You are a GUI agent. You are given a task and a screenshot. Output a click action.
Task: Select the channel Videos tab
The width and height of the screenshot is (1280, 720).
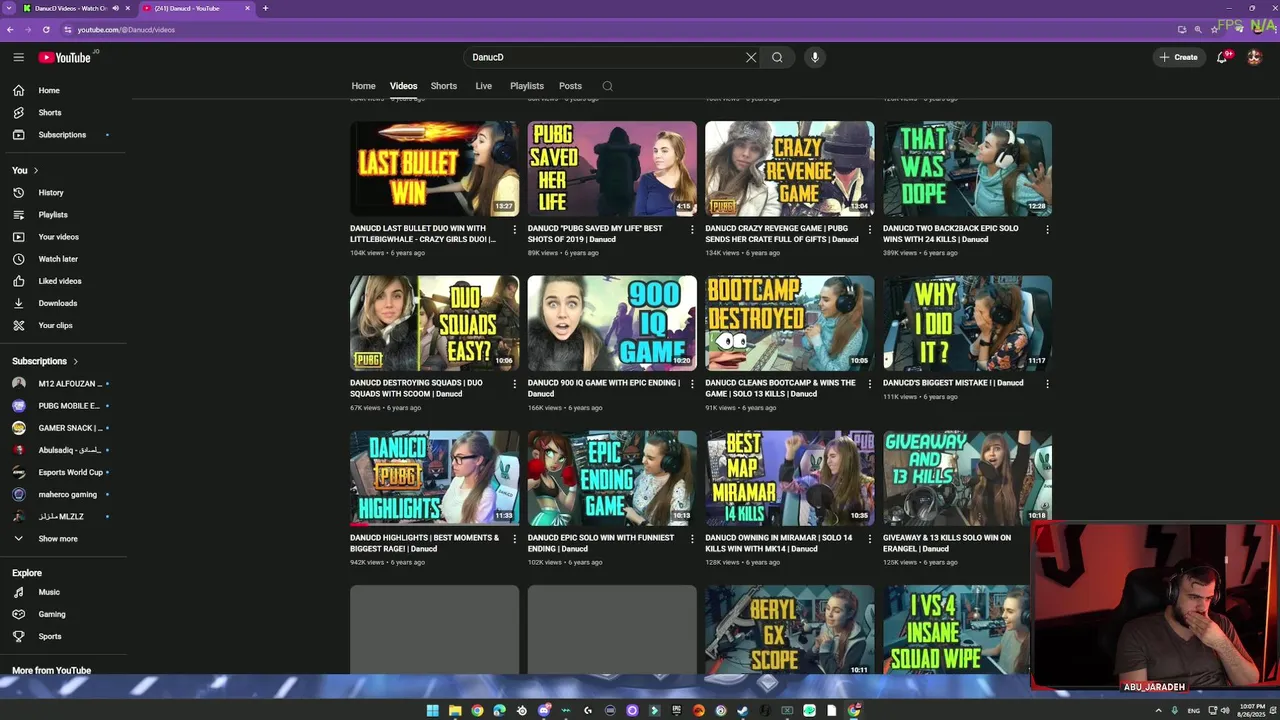403,86
